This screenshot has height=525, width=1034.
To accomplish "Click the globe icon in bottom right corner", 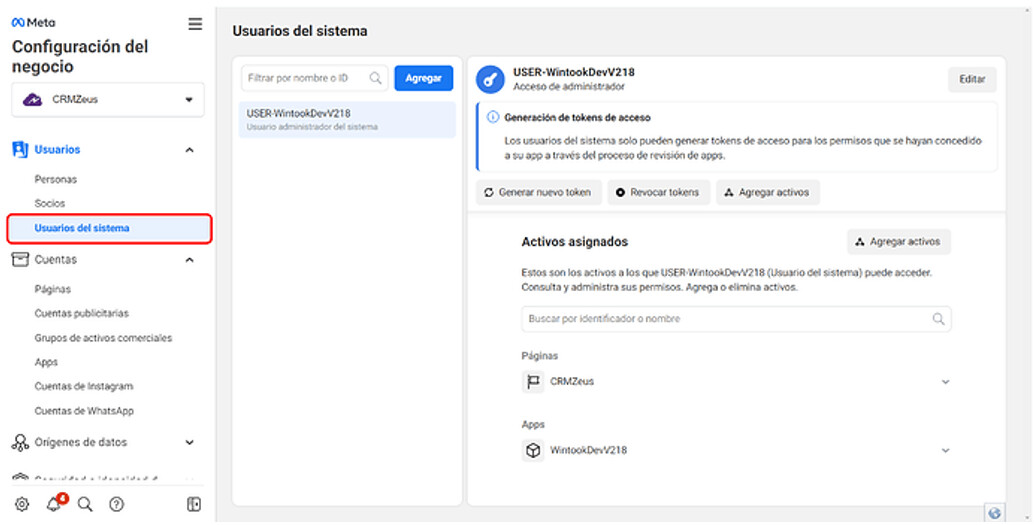I will coord(994,512).
